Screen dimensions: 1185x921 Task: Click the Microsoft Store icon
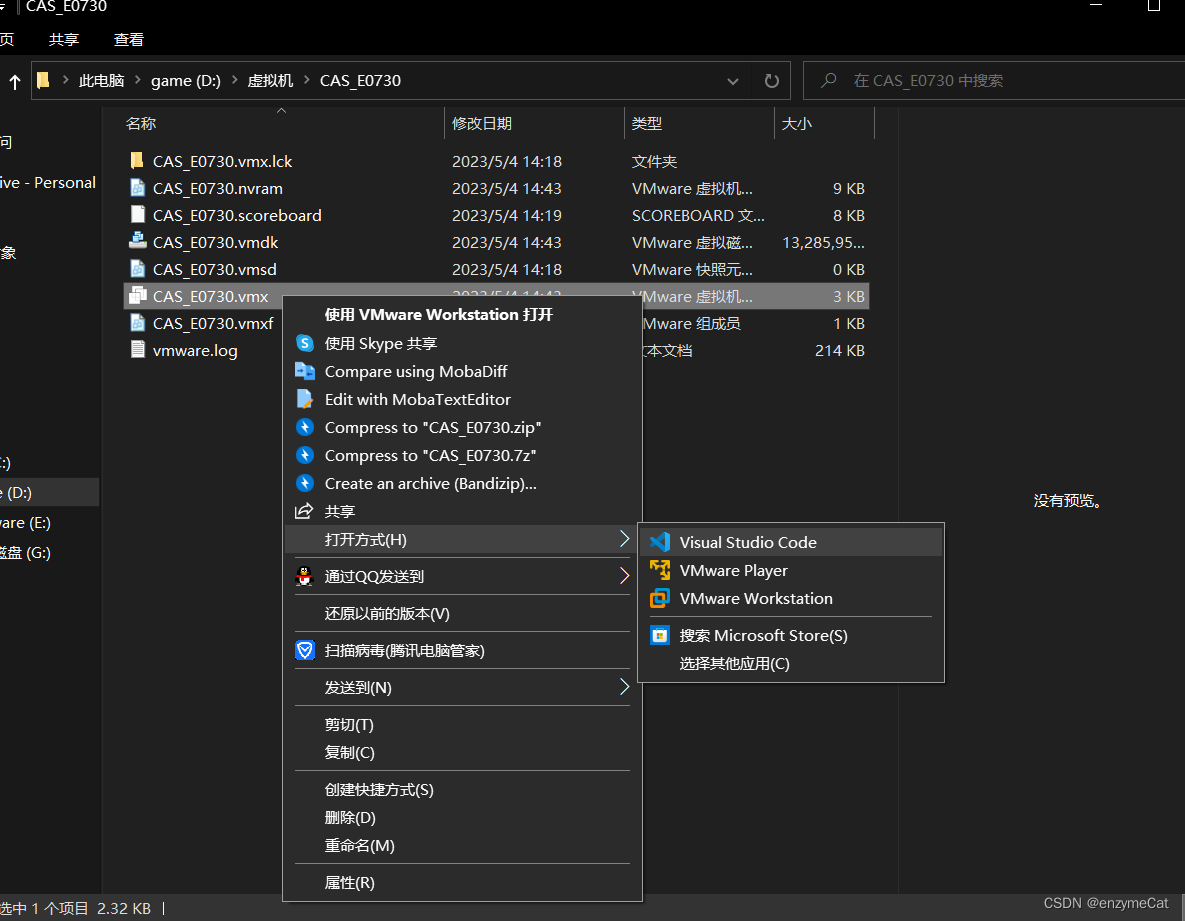660,635
